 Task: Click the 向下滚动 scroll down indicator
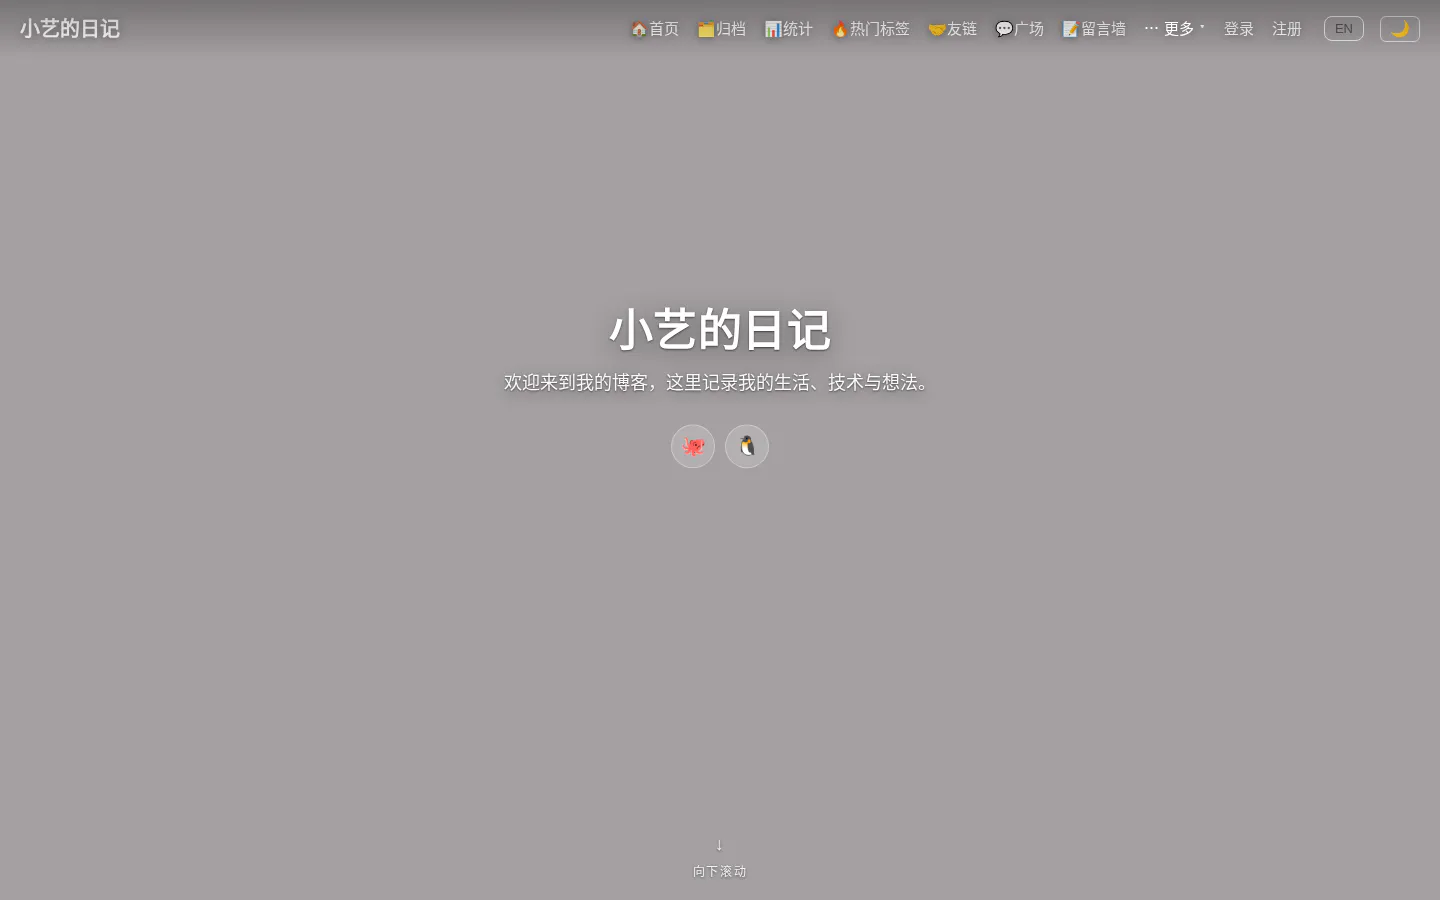pyautogui.click(x=719, y=859)
